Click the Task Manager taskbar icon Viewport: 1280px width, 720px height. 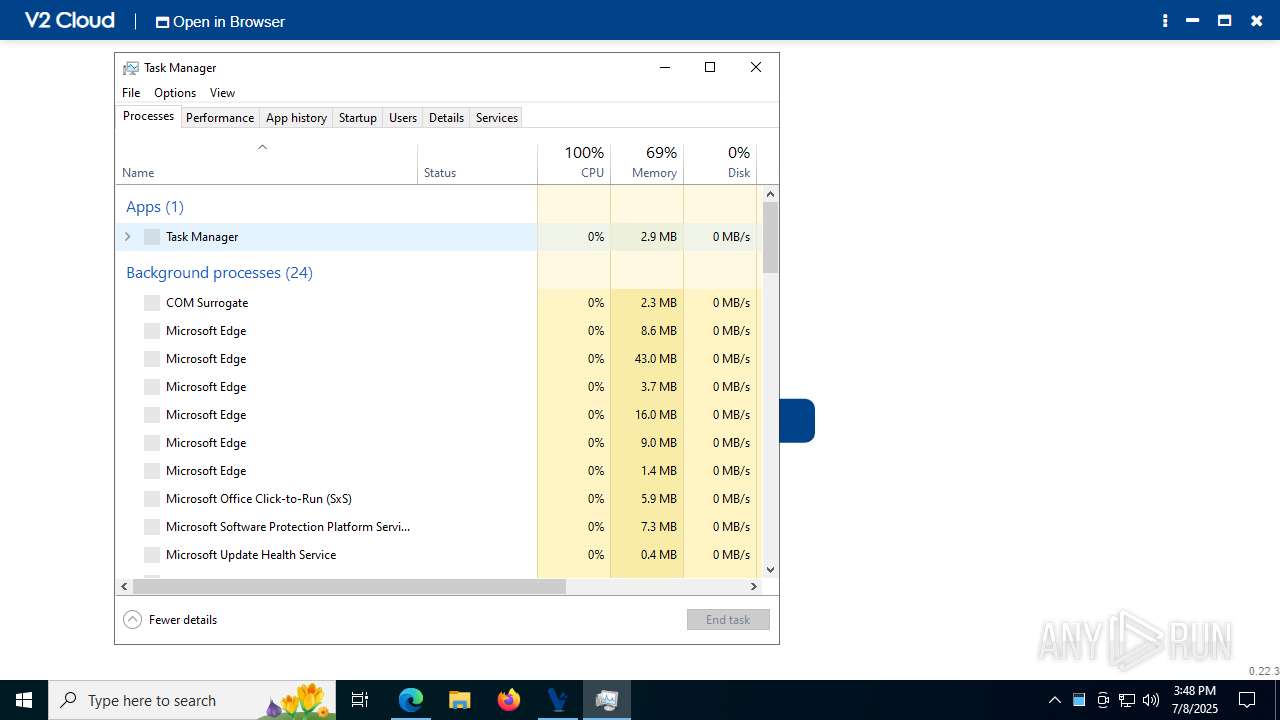(x=607, y=700)
